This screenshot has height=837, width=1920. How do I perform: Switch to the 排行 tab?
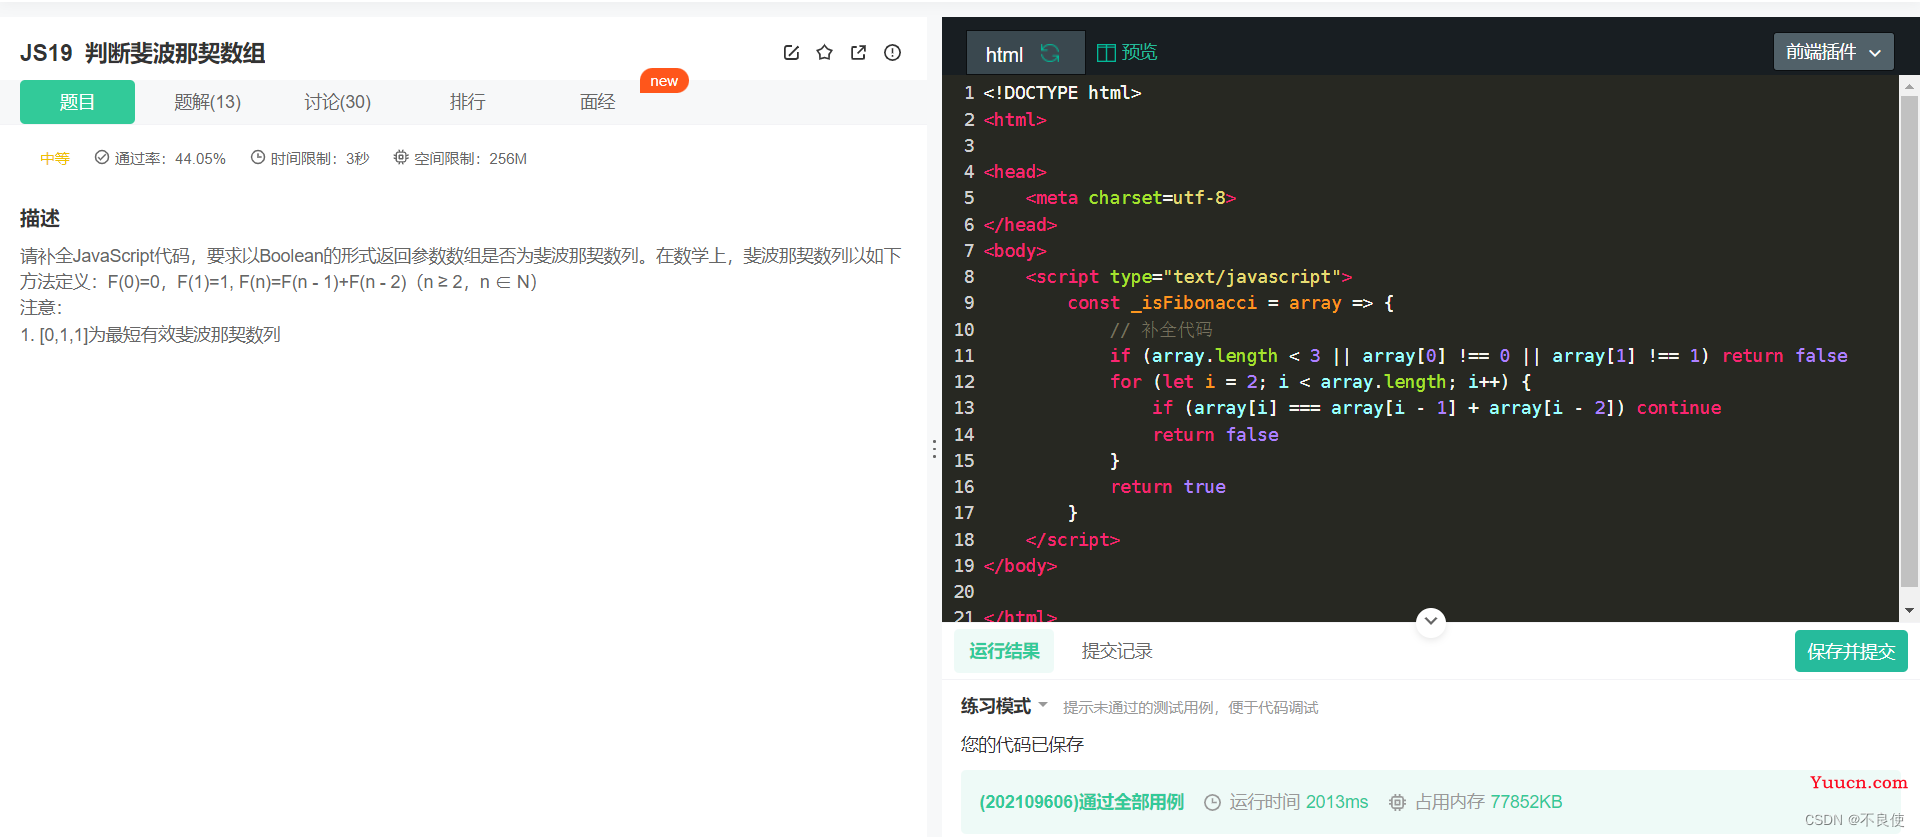tap(467, 102)
